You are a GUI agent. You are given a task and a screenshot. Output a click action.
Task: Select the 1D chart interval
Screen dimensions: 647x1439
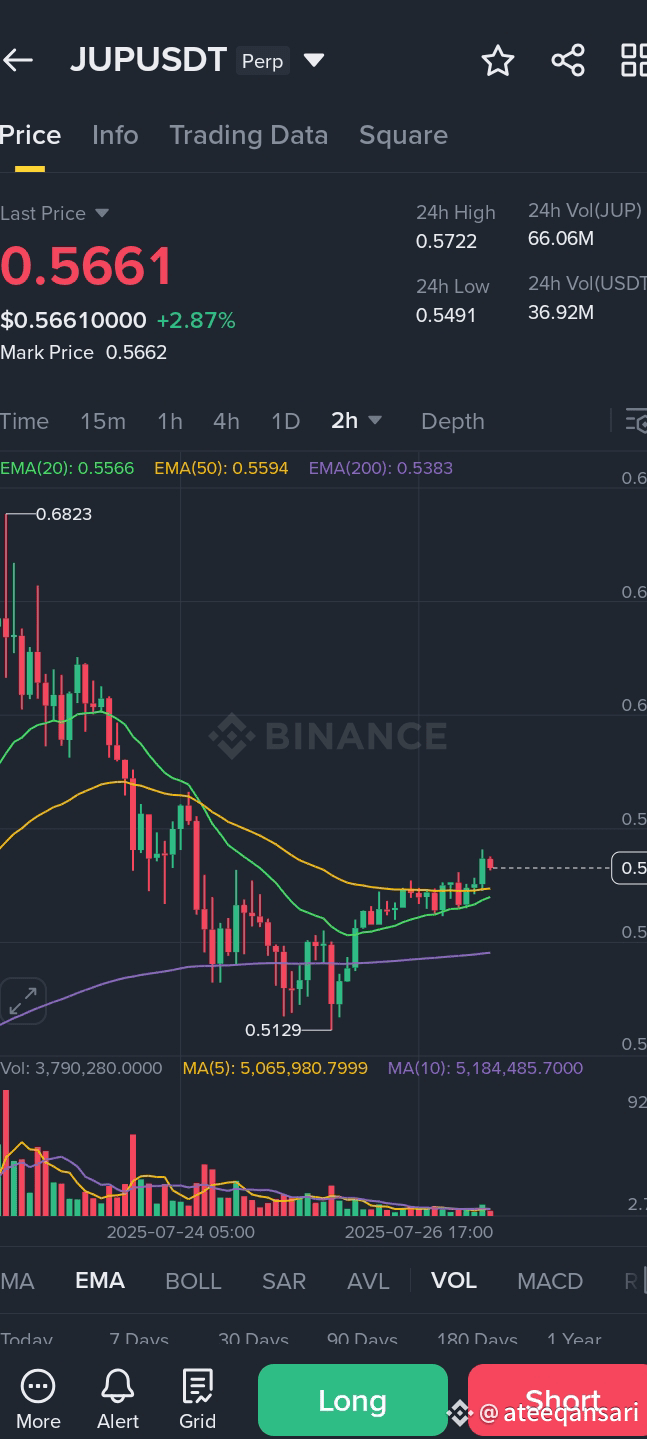coord(286,421)
